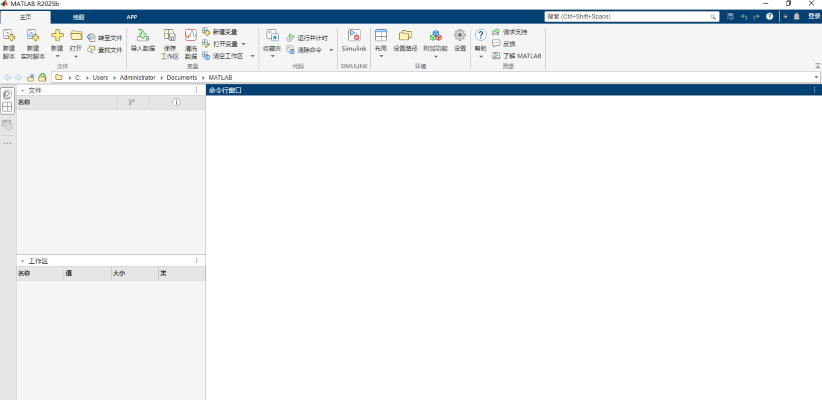Open the 打开变量 dropdown arrow
822x400 pixels.
pos(244,44)
